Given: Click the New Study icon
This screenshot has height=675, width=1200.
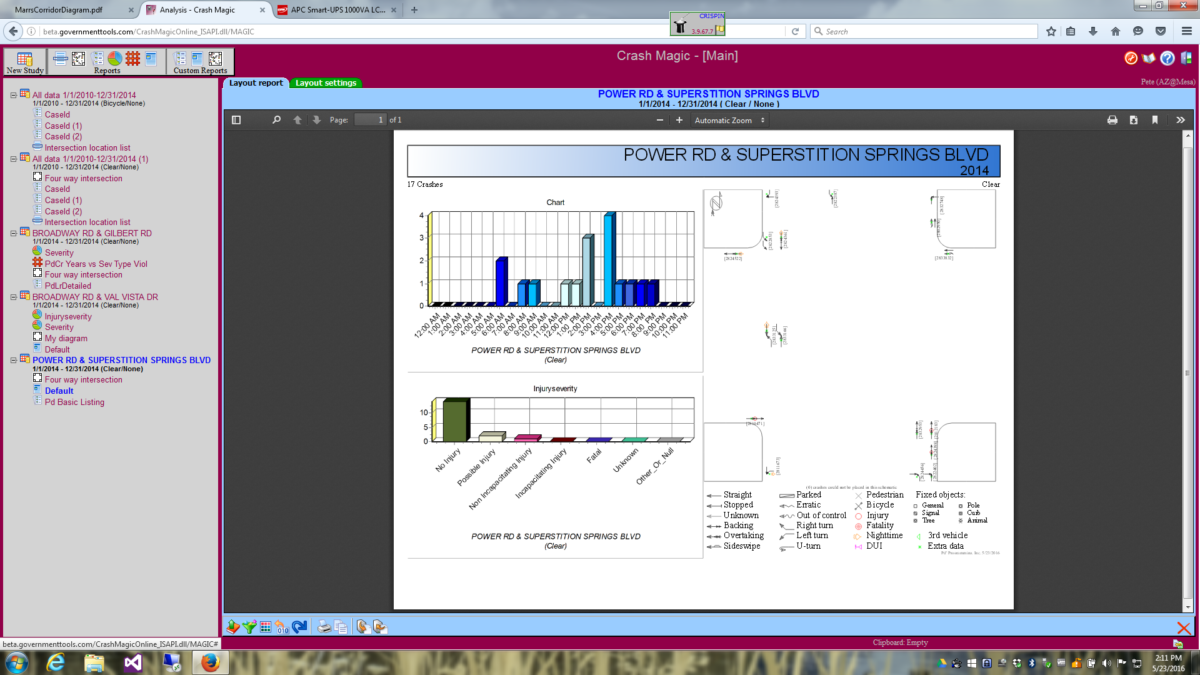Looking at the screenshot, I should point(25,60).
